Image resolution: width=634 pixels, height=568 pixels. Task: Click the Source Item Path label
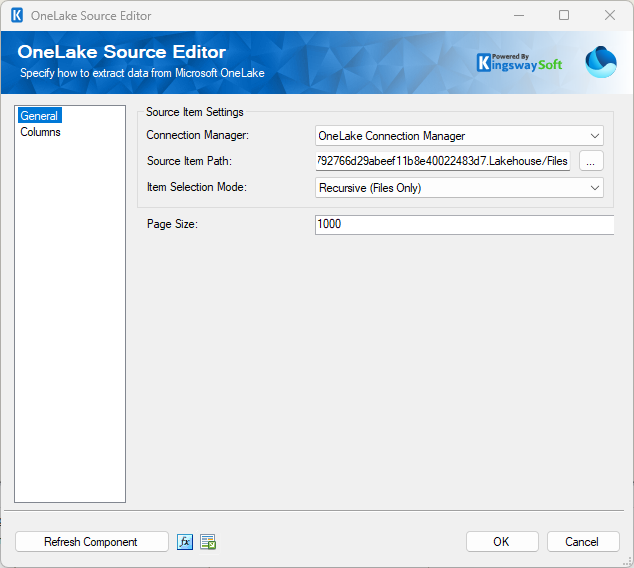pyautogui.click(x=189, y=161)
